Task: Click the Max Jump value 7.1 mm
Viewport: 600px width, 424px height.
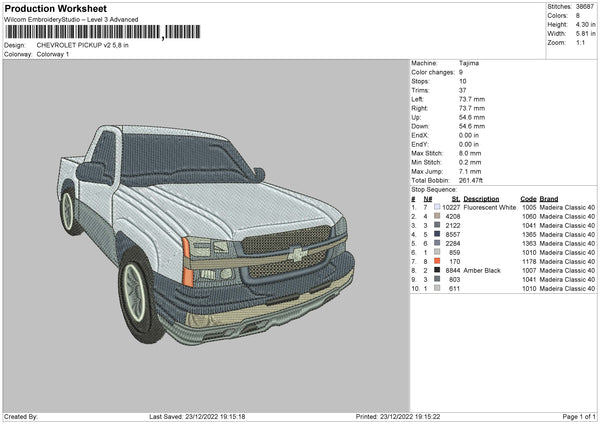Action: coord(470,171)
